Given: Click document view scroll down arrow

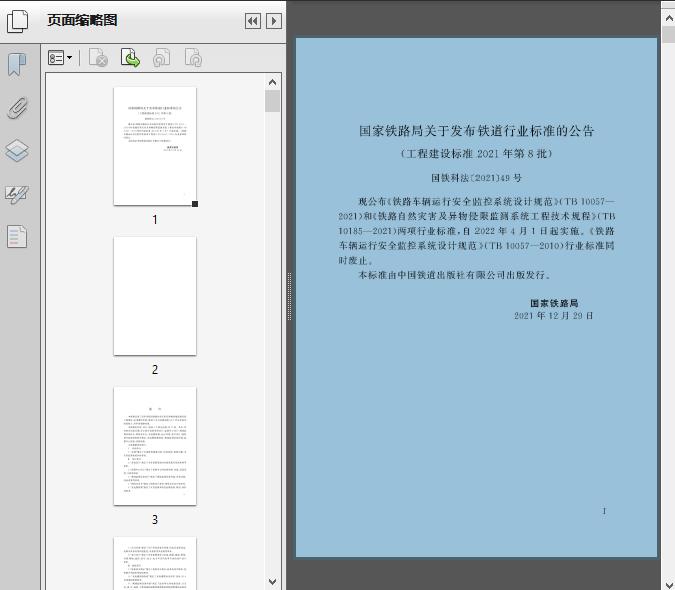Looking at the screenshot, I should (669, 583).
